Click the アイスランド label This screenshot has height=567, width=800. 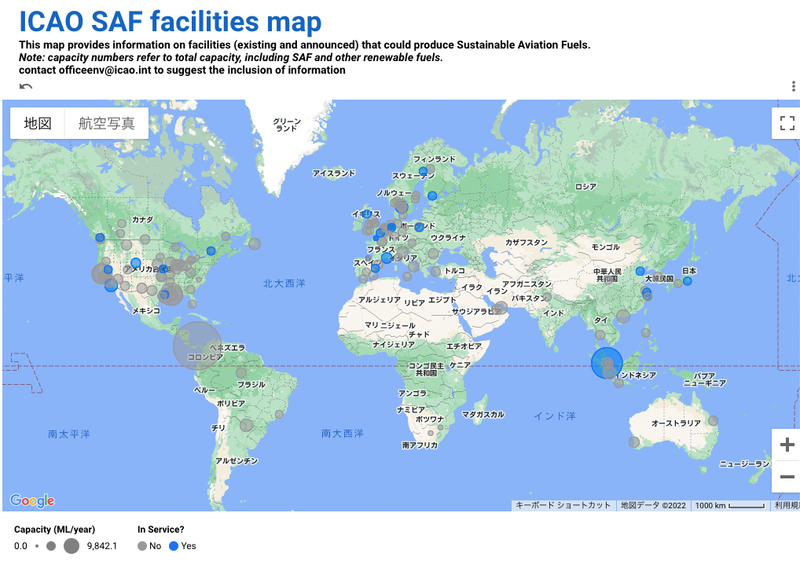[334, 174]
